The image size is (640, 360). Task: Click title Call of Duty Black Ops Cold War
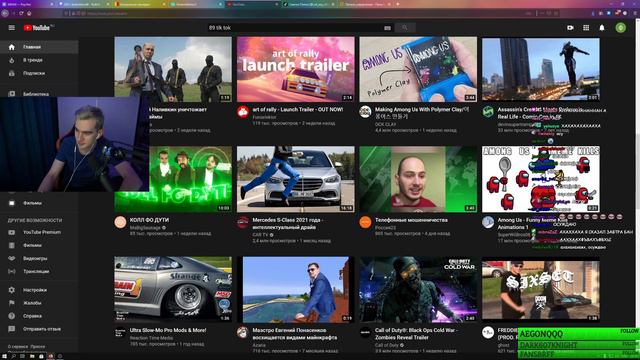coord(416,333)
